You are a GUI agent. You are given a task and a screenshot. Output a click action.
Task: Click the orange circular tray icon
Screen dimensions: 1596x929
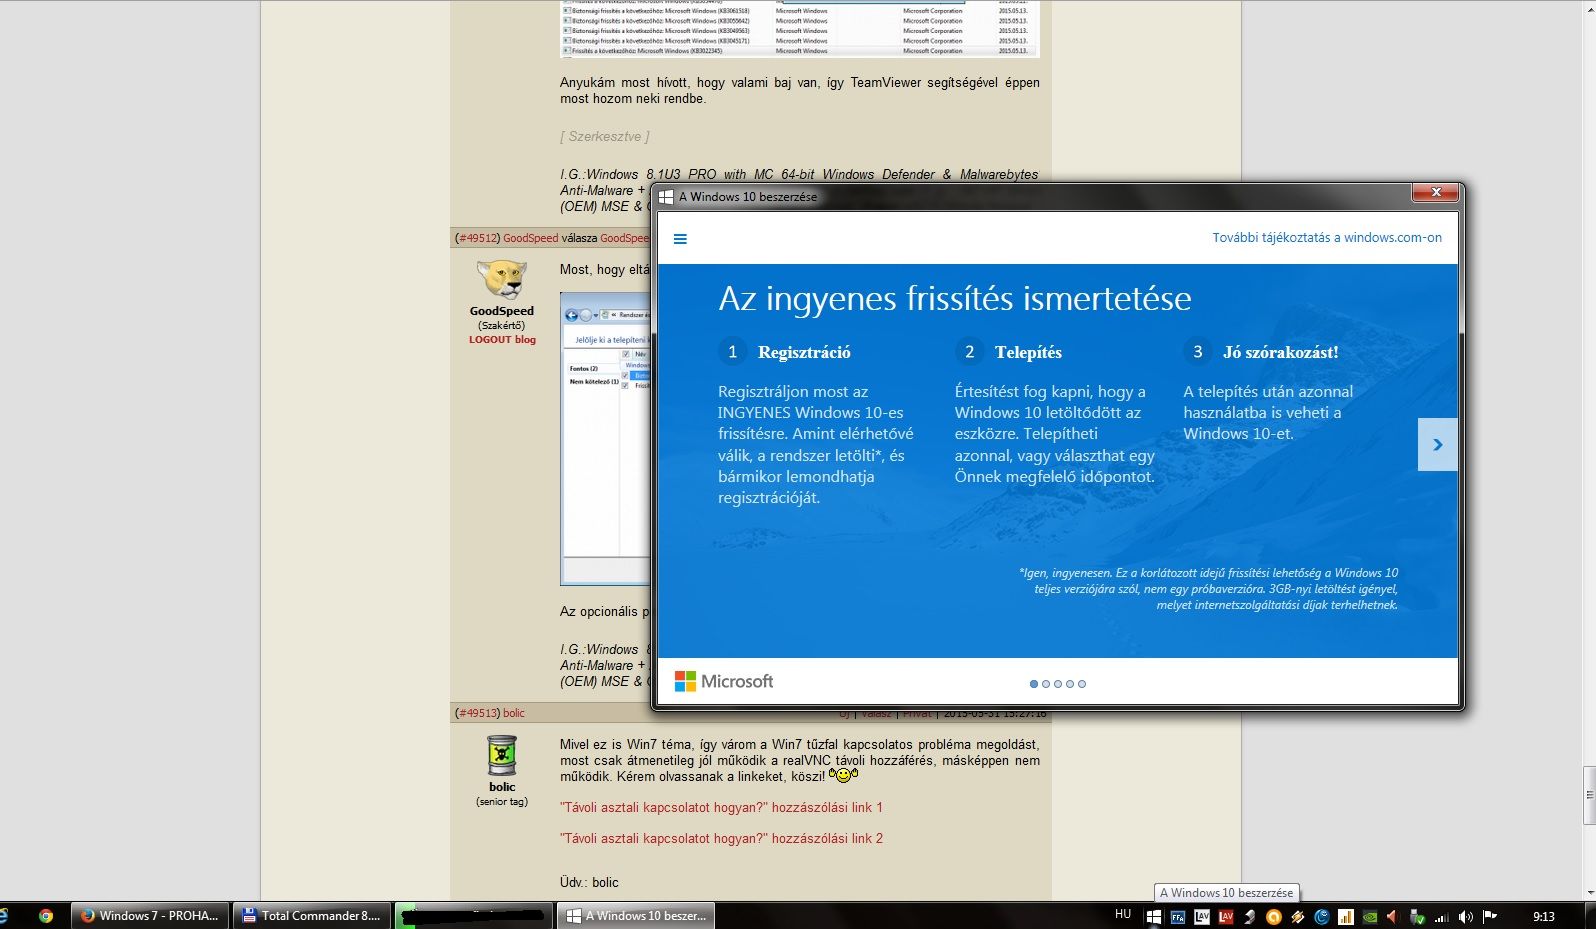click(x=1273, y=916)
